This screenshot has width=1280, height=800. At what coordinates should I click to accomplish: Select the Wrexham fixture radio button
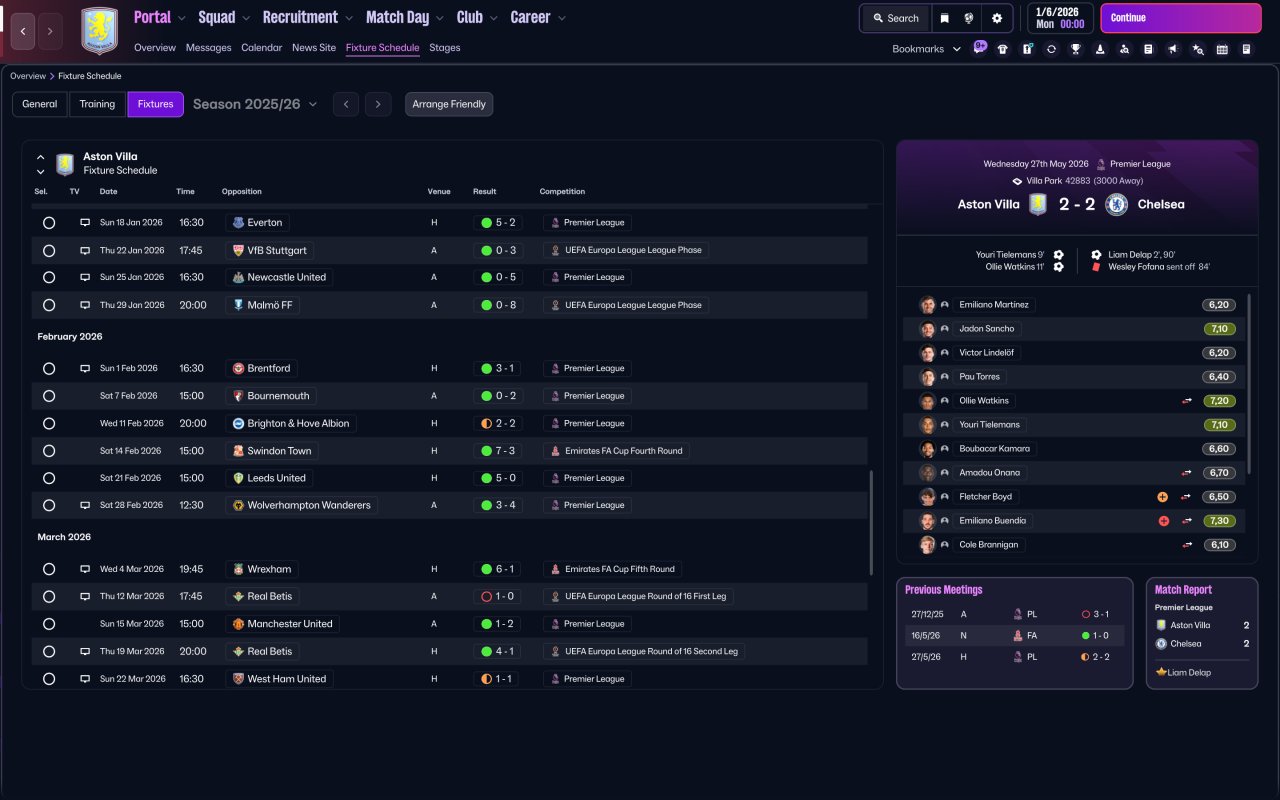[x=49, y=569]
